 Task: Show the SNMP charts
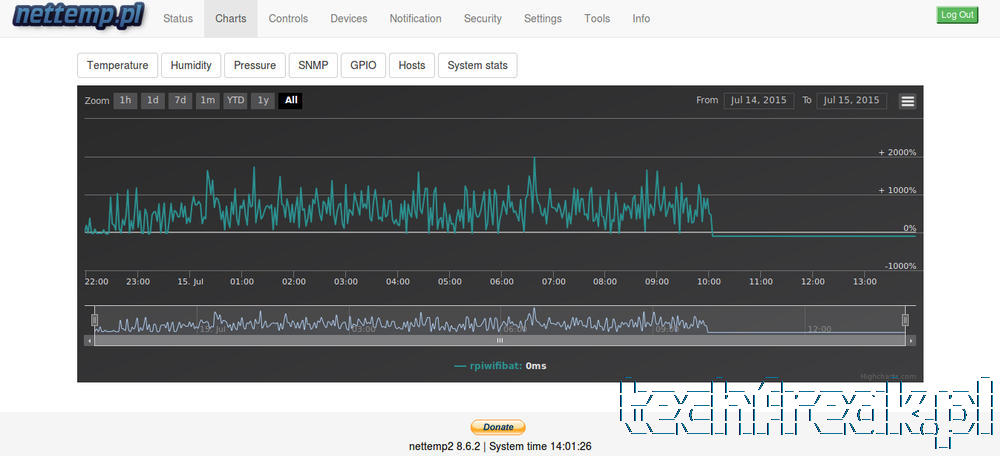coord(313,65)
